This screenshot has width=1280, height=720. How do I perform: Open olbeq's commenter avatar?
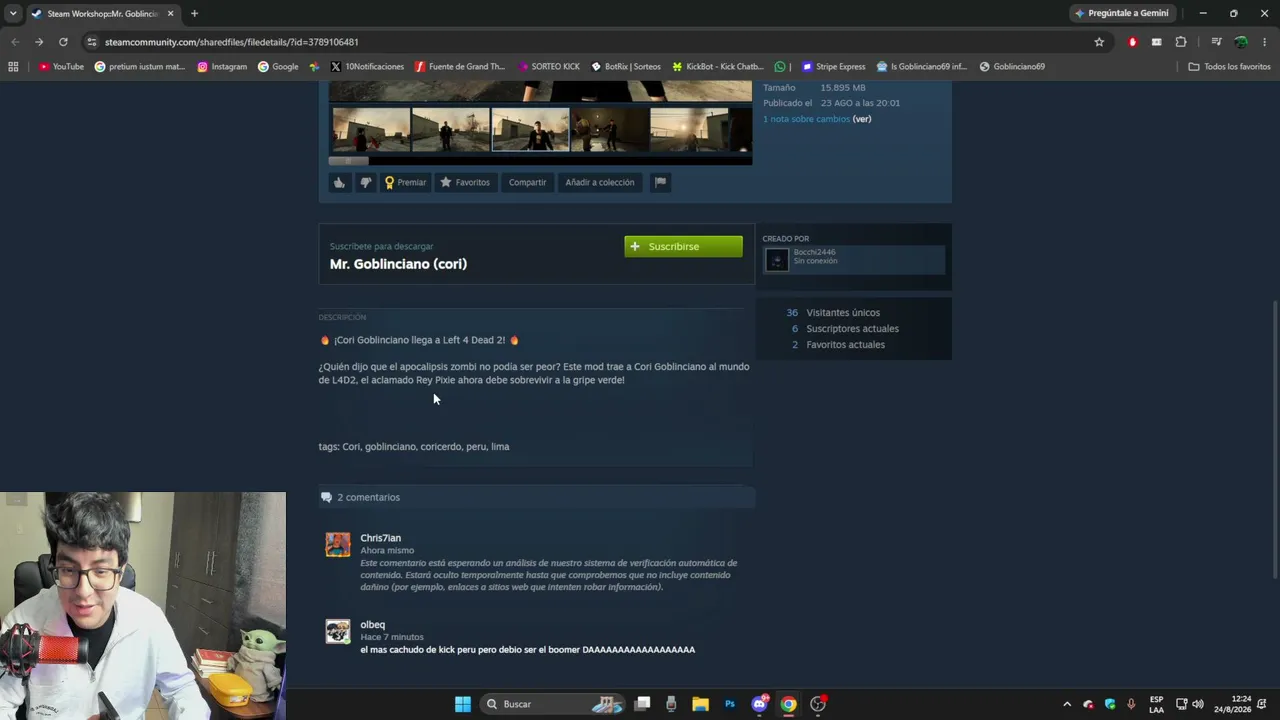coord(338,631)
